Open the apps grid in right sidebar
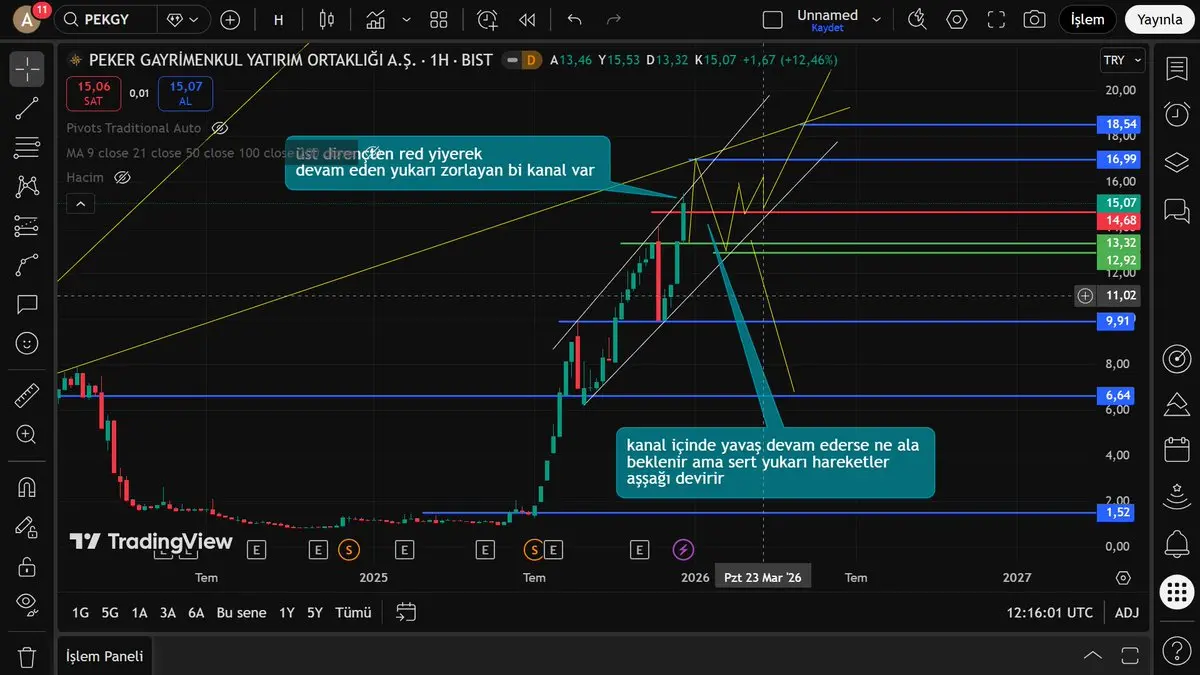 tap(1177, 591)
